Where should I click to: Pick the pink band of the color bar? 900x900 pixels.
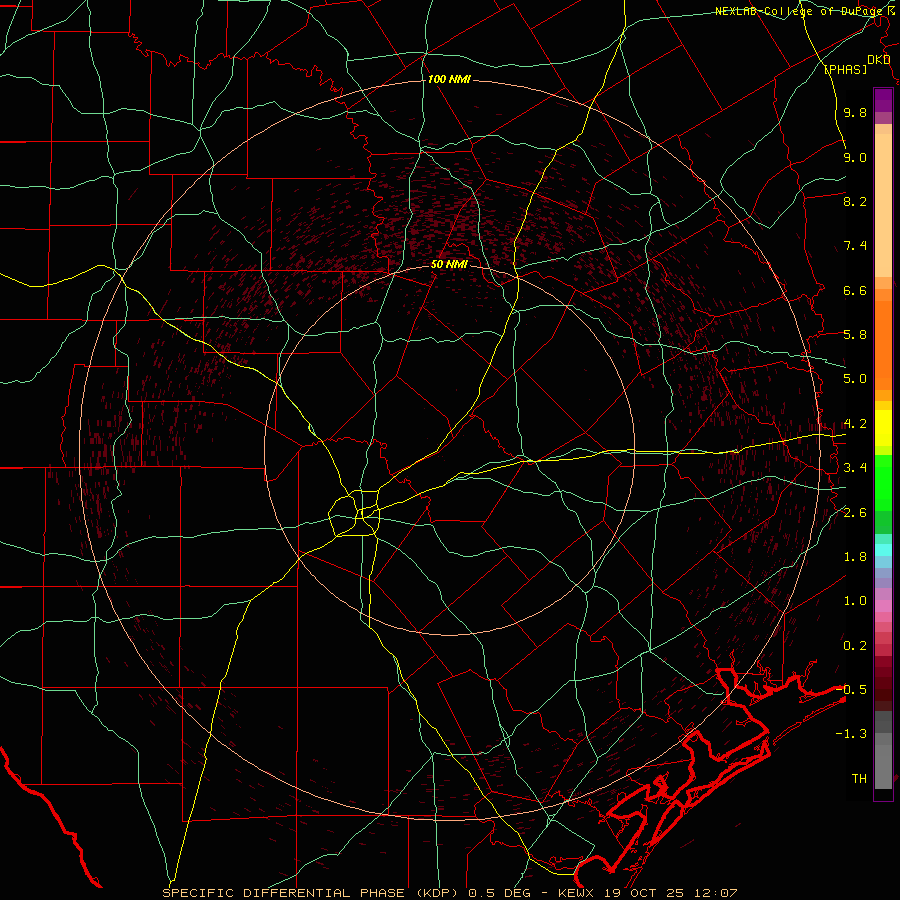coord(883,606)
